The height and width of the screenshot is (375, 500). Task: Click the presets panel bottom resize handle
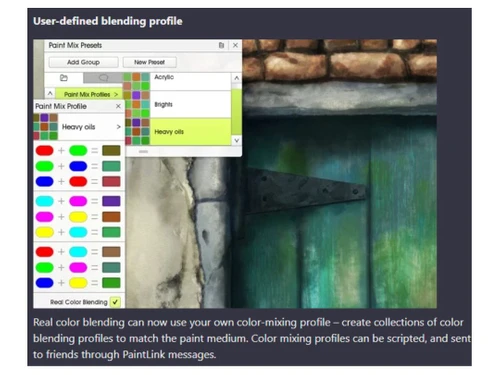pyautogui.click(x=143, y=152)
